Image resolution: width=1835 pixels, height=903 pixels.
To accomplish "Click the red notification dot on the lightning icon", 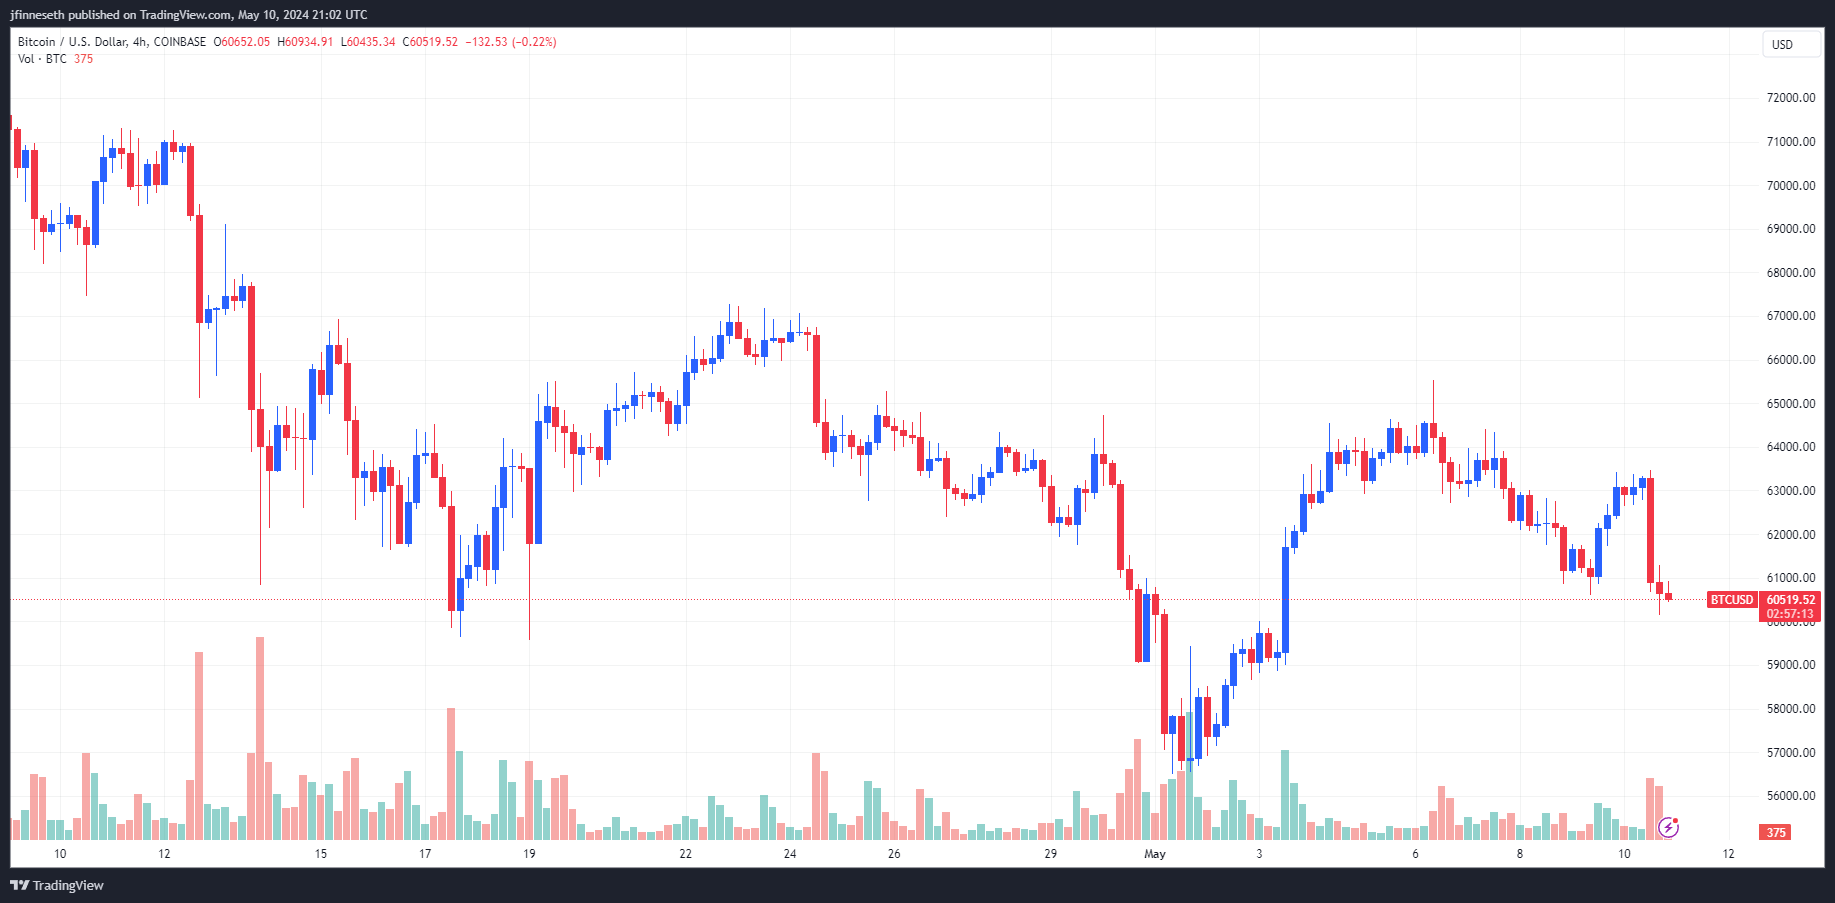I will (1676, 820).
